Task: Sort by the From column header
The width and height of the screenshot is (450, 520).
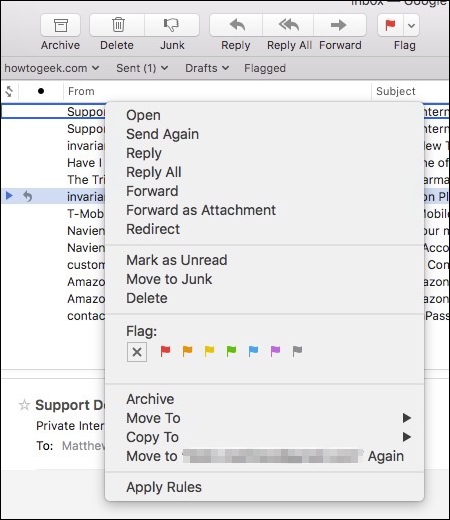Action: click(217, 91)
